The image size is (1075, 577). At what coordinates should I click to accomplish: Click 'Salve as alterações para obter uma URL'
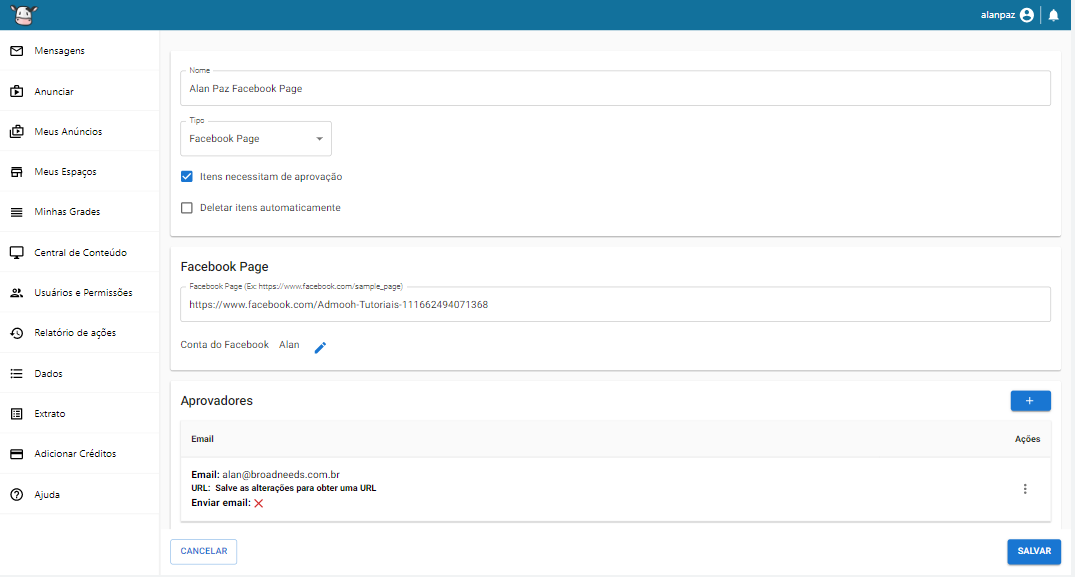295,489
